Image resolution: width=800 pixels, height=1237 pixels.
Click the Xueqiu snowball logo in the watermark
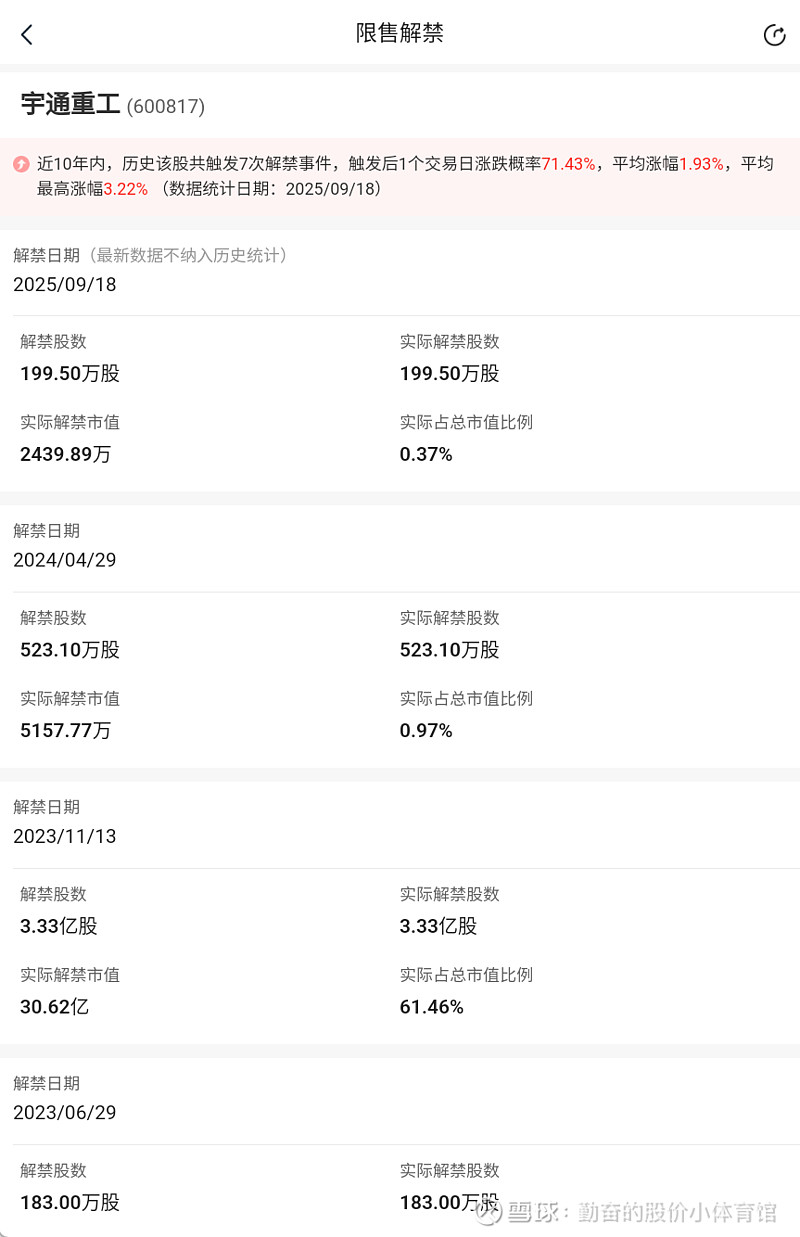(488, 1212)
